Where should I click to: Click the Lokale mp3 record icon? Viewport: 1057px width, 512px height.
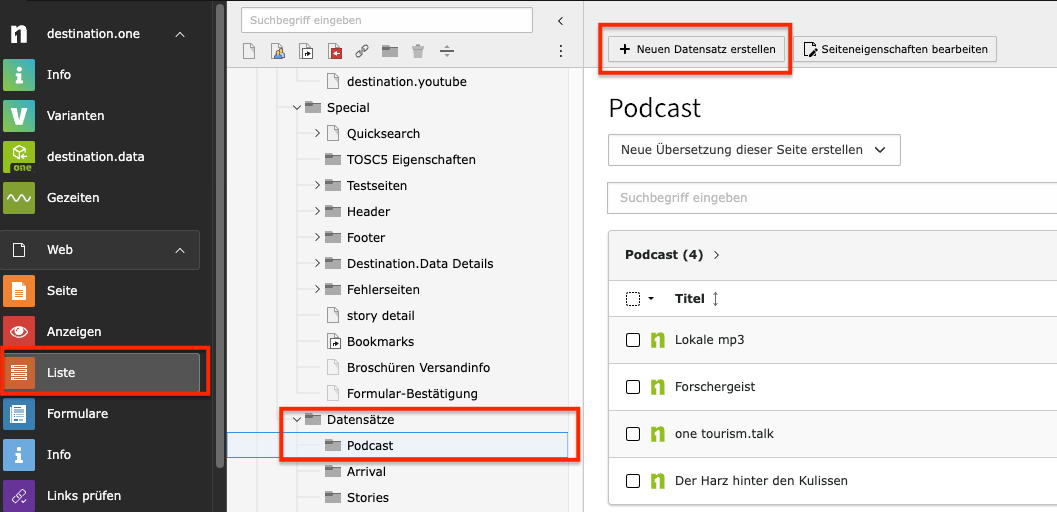pos(657,340)
